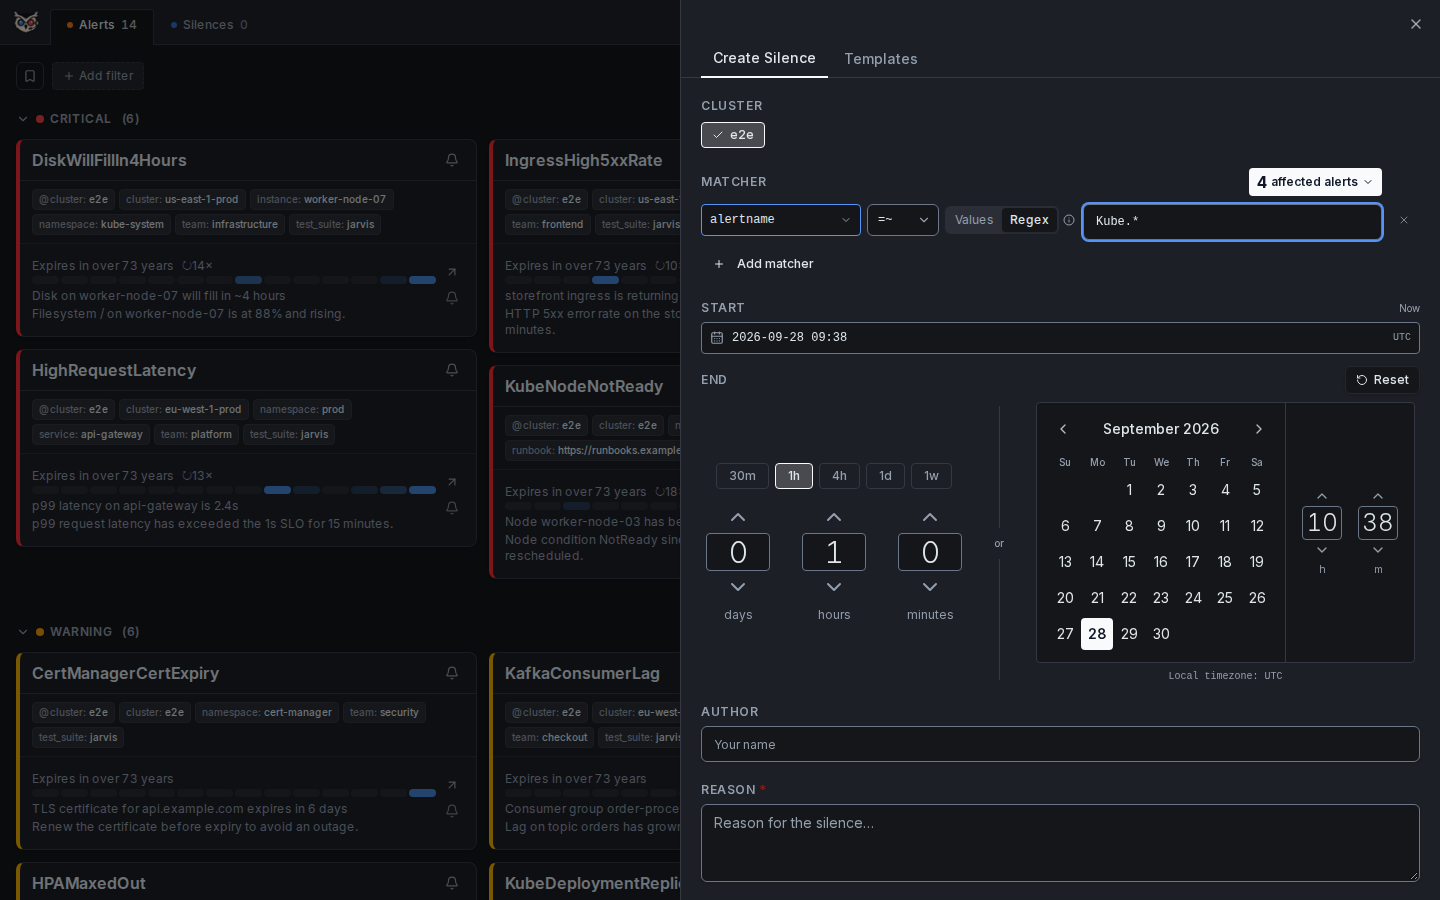Click the bell icon on the HighRequestLatency card
1440x900 pixels.
(452, 370)
